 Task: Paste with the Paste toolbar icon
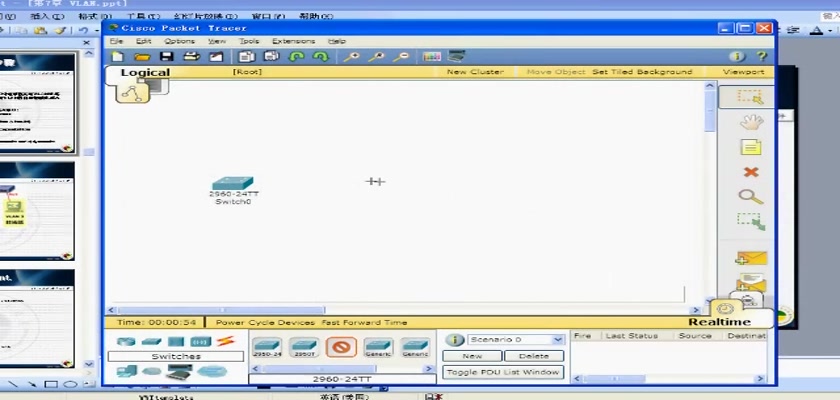[x=272, y=56]
